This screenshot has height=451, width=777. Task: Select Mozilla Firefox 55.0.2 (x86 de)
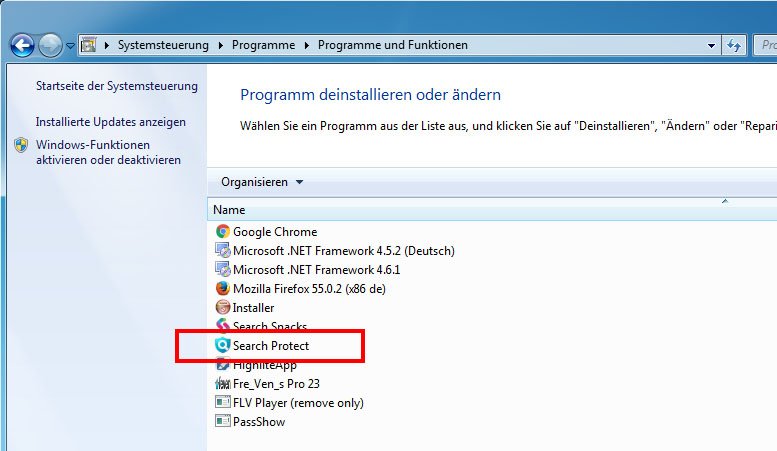[x=309, y=289]
